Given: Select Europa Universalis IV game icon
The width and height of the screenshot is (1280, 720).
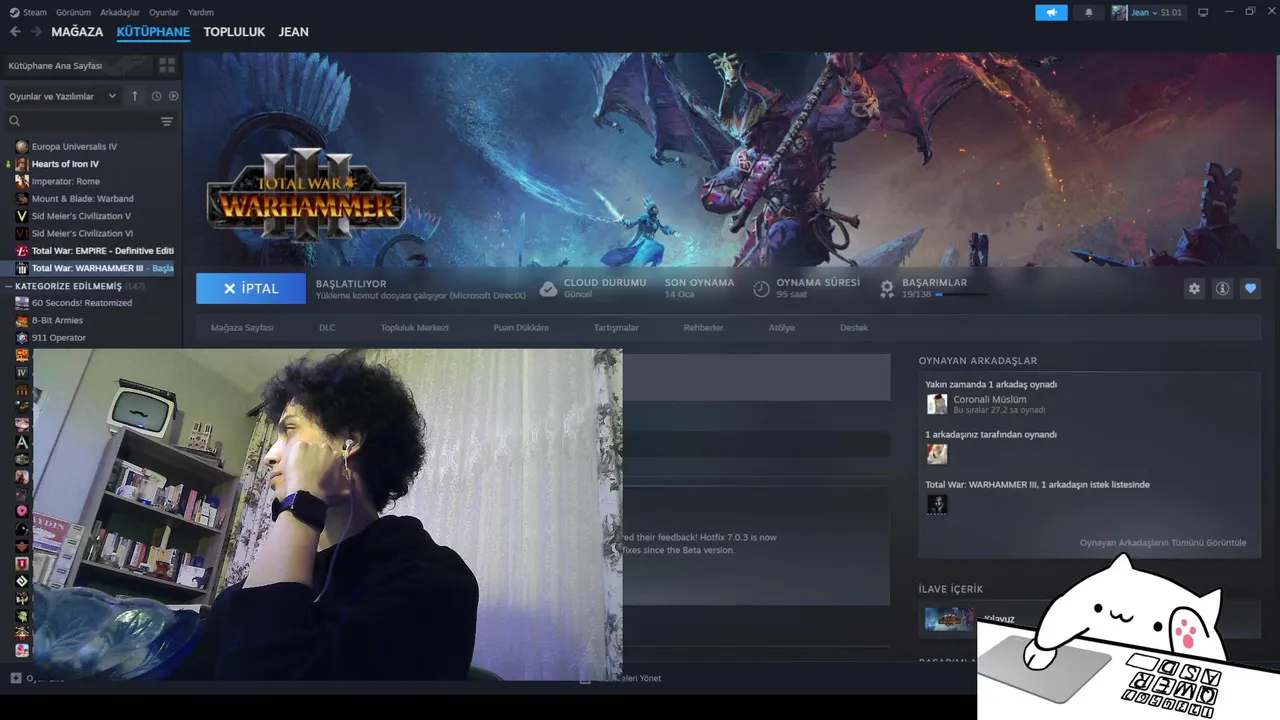Looking at the screenshot, I should coord(22,147).
